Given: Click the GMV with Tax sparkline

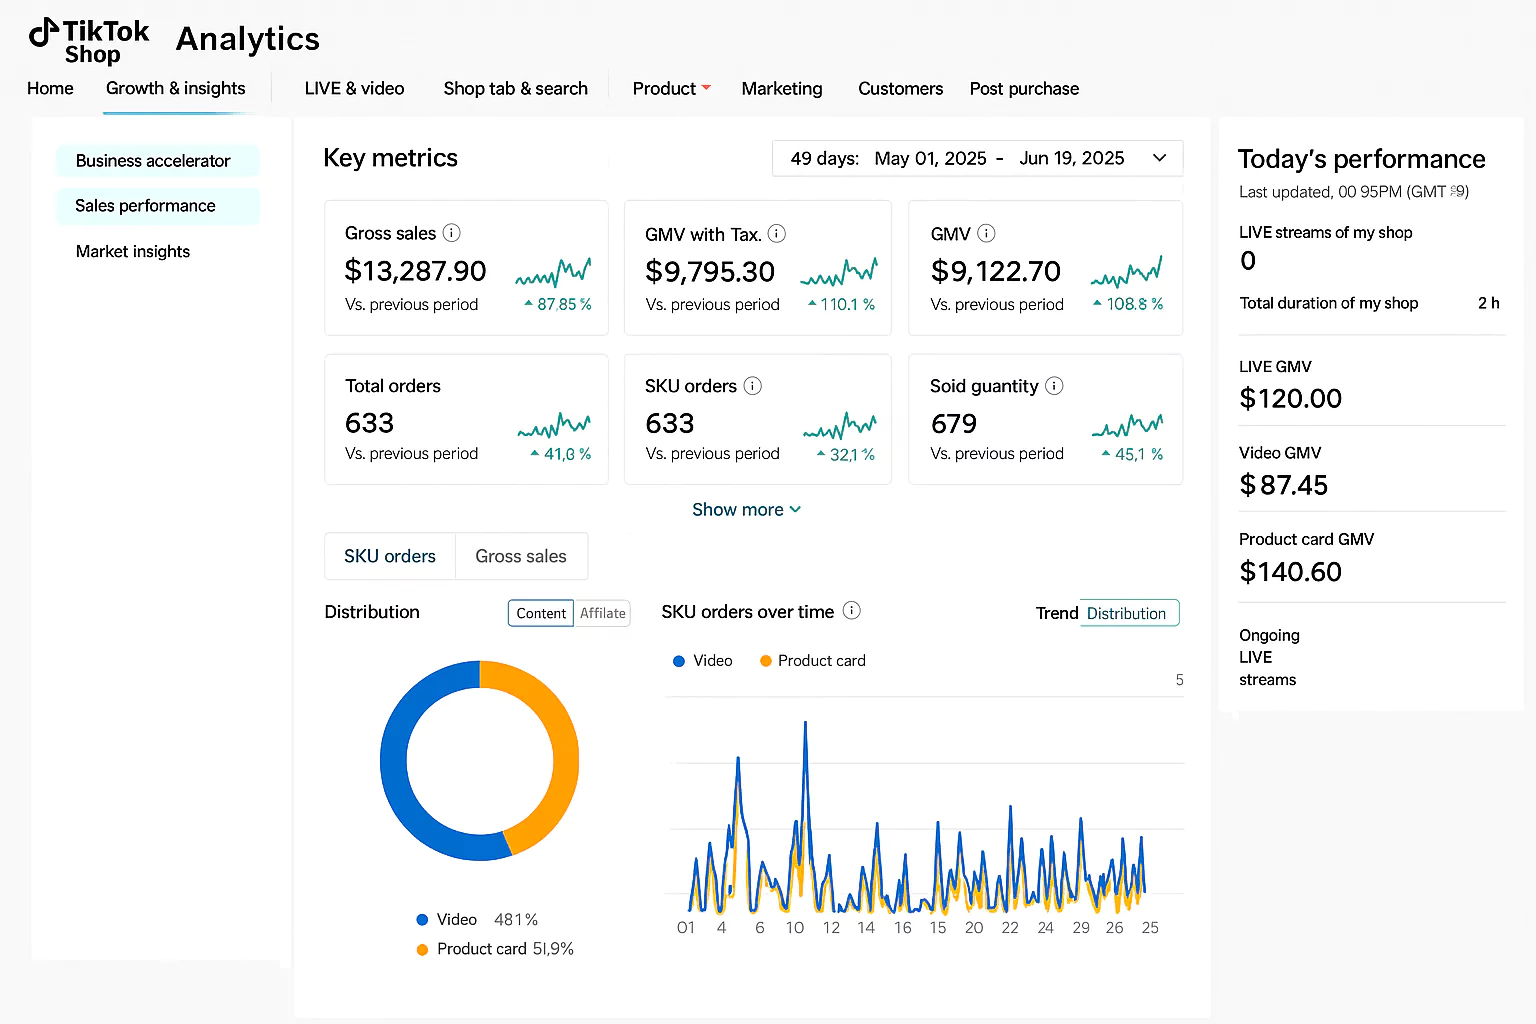Looking at the screenshot, I should (x=839, y=271).
